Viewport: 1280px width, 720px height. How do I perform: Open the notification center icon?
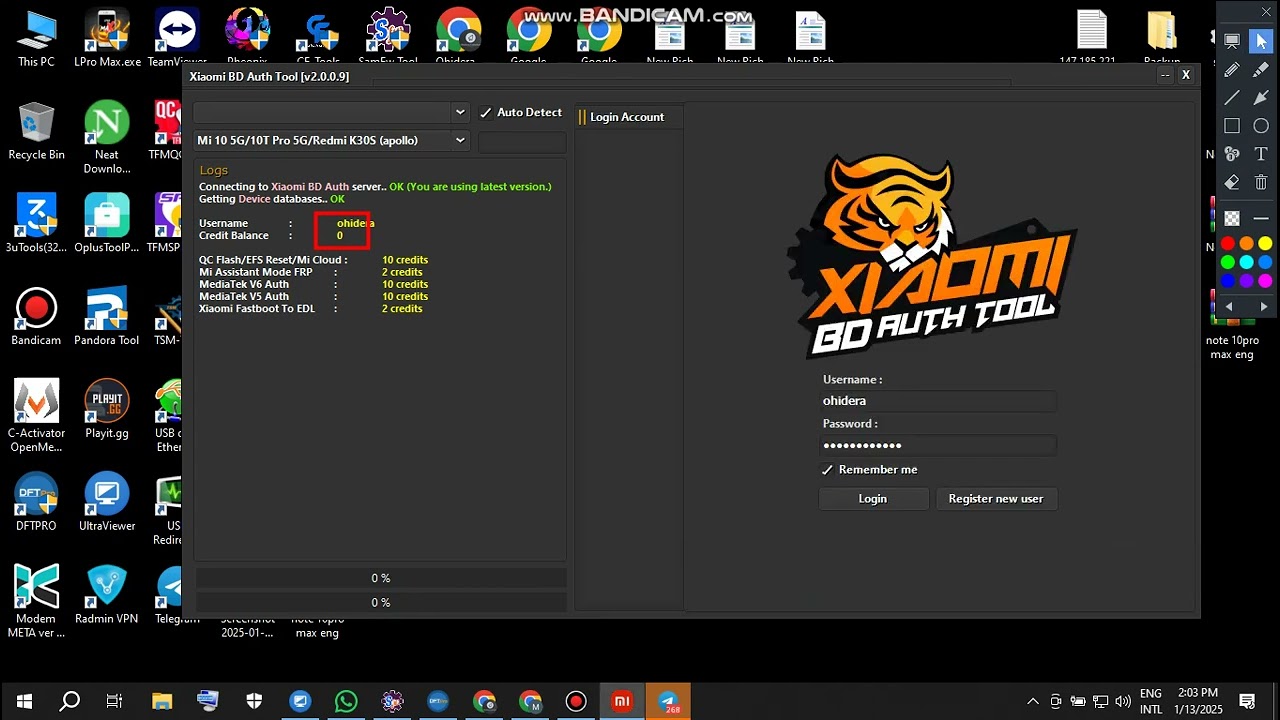coord(1247,701)
